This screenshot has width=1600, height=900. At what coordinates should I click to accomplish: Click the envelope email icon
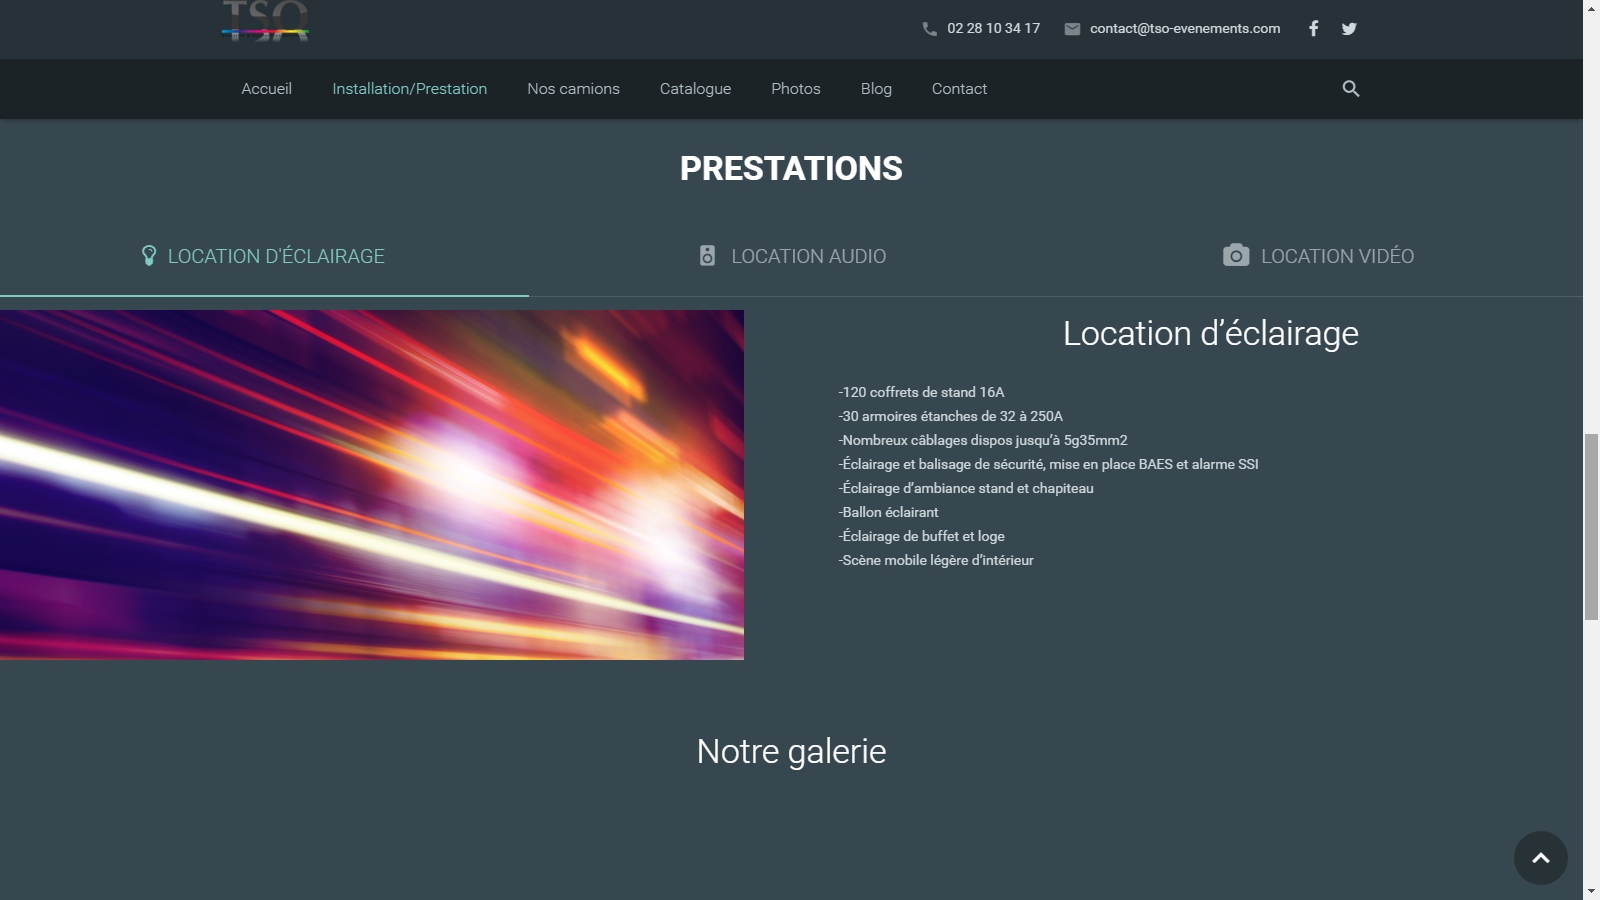pyautogui.click(x=1072, y=29)
